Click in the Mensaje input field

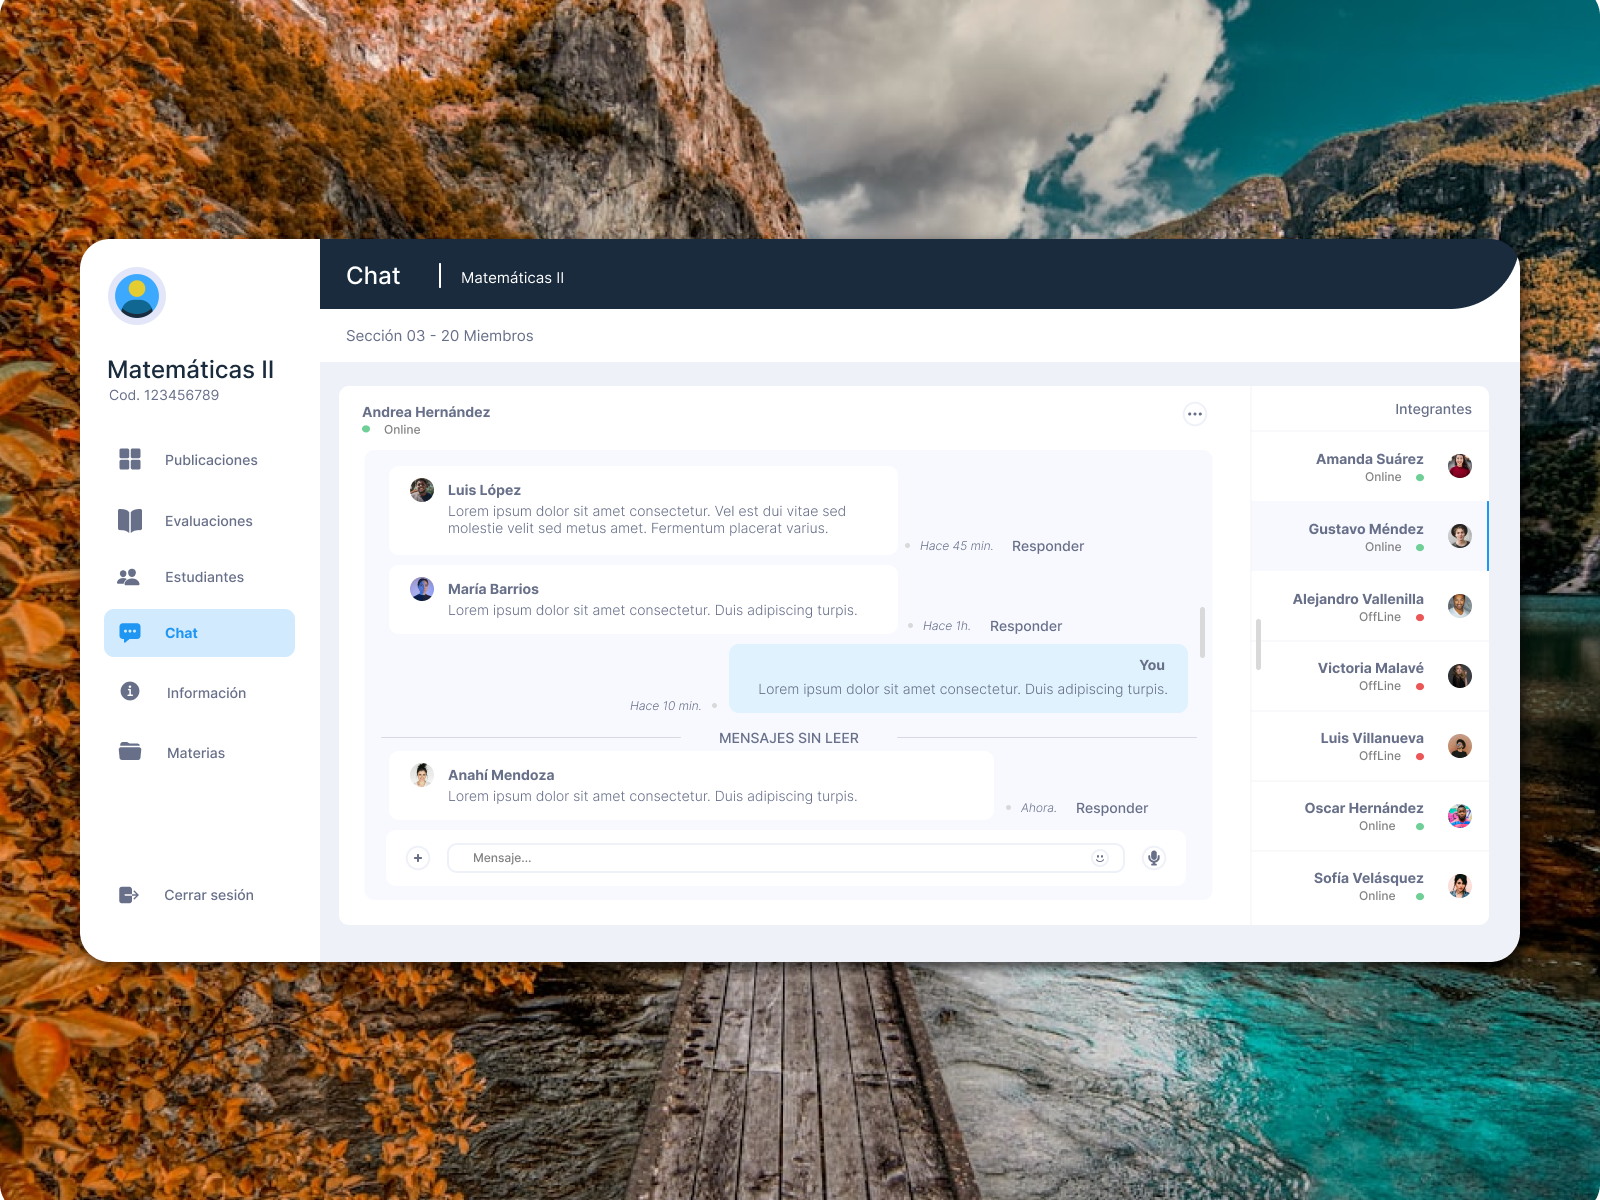[x=700, y=858]
